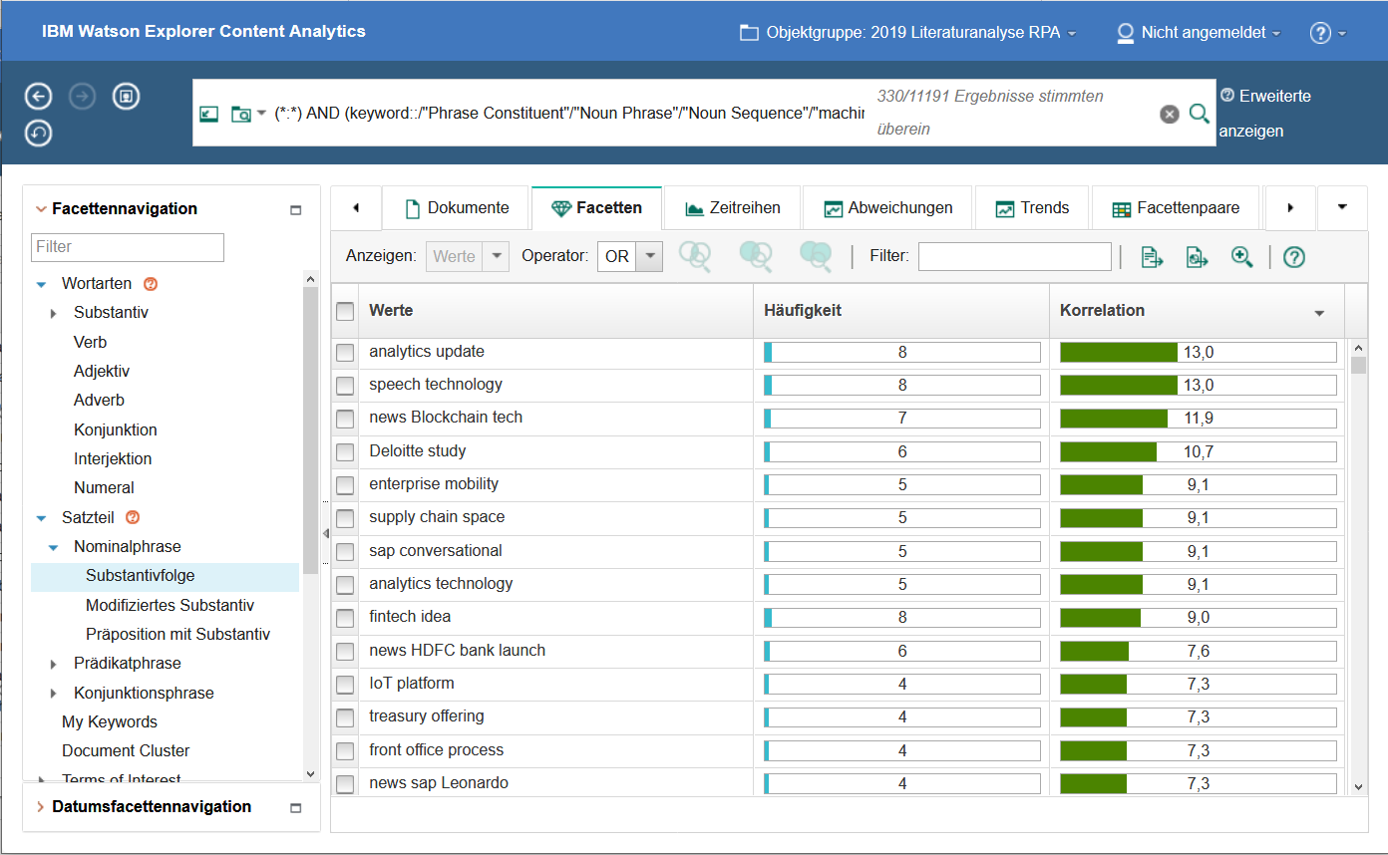Select My Keywords facet
The image size is (1388, 855).
pos(109,722)
